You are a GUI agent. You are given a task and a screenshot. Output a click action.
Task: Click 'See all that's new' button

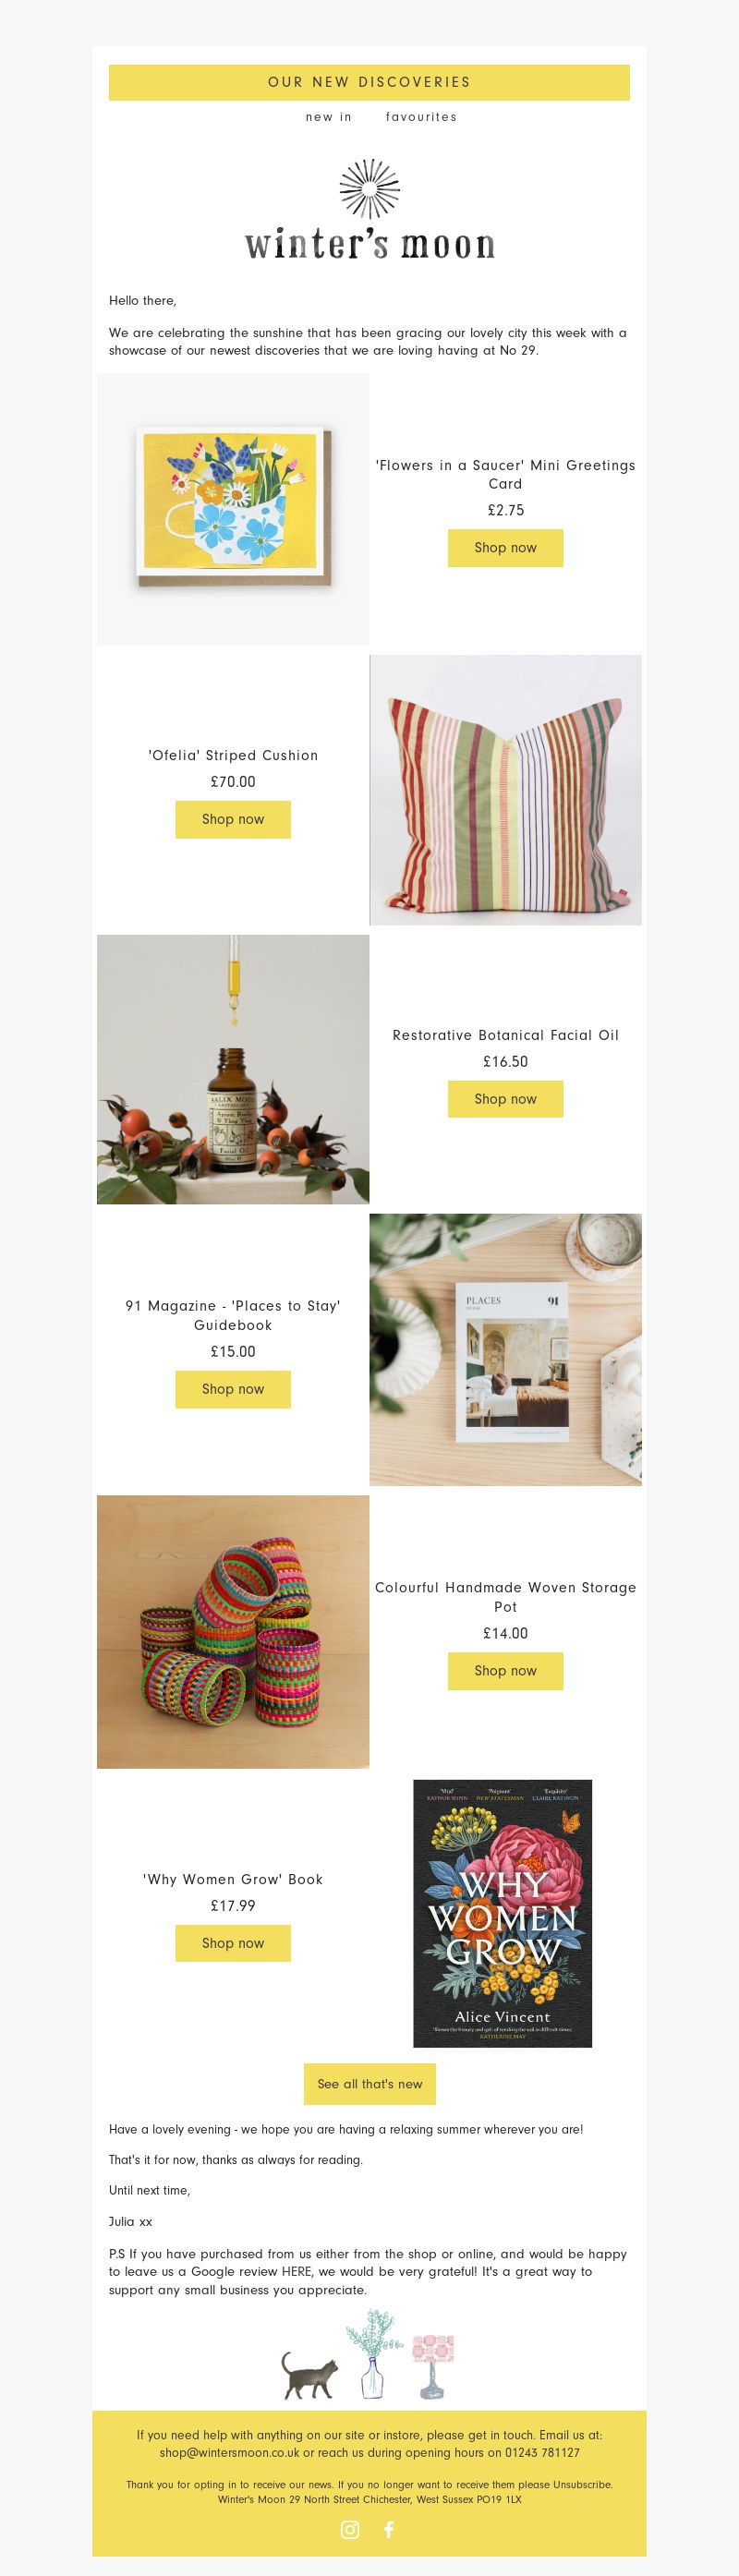370,2084
